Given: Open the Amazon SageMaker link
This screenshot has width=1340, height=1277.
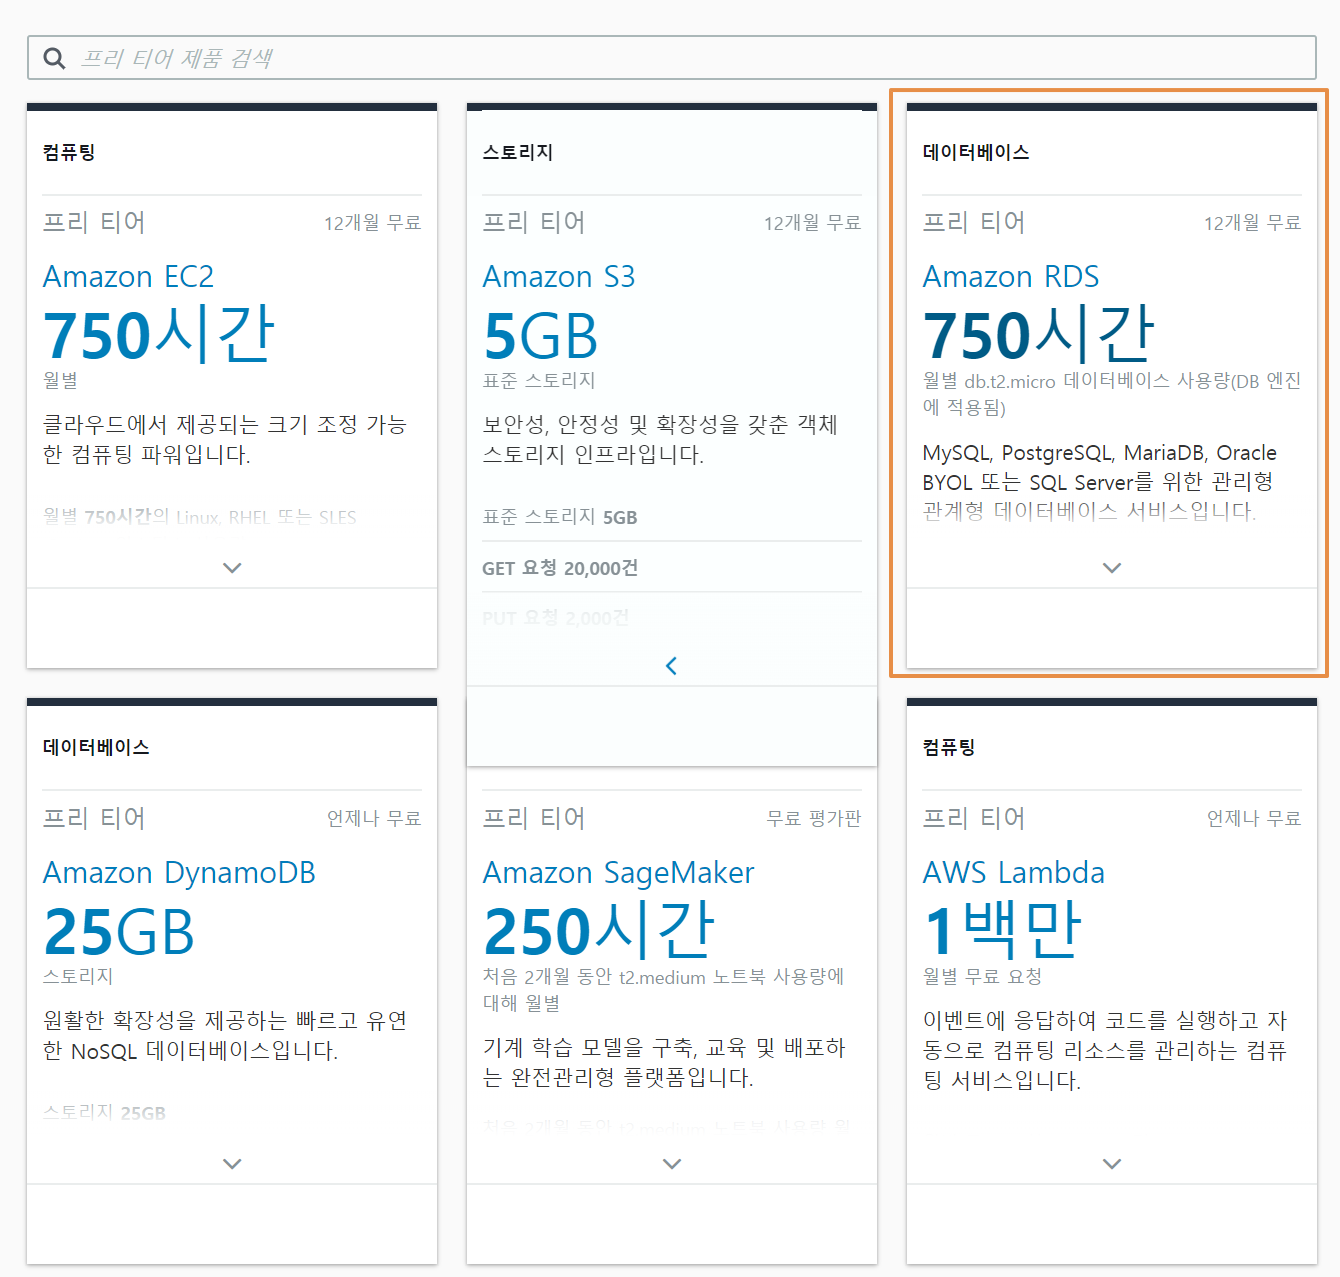Looking at the screenshot, I should point(619,873).
